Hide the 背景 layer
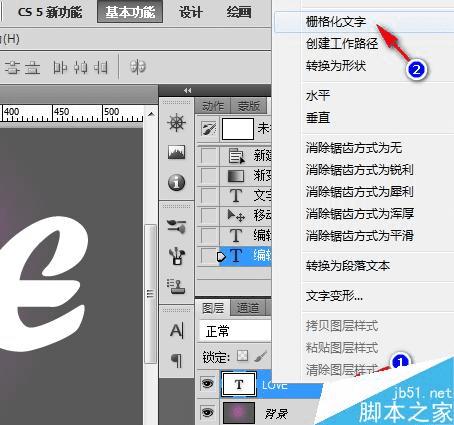Image resolution: width=454 pixels, height=425 pixels. pyautogui.click(x=208, y=413)
